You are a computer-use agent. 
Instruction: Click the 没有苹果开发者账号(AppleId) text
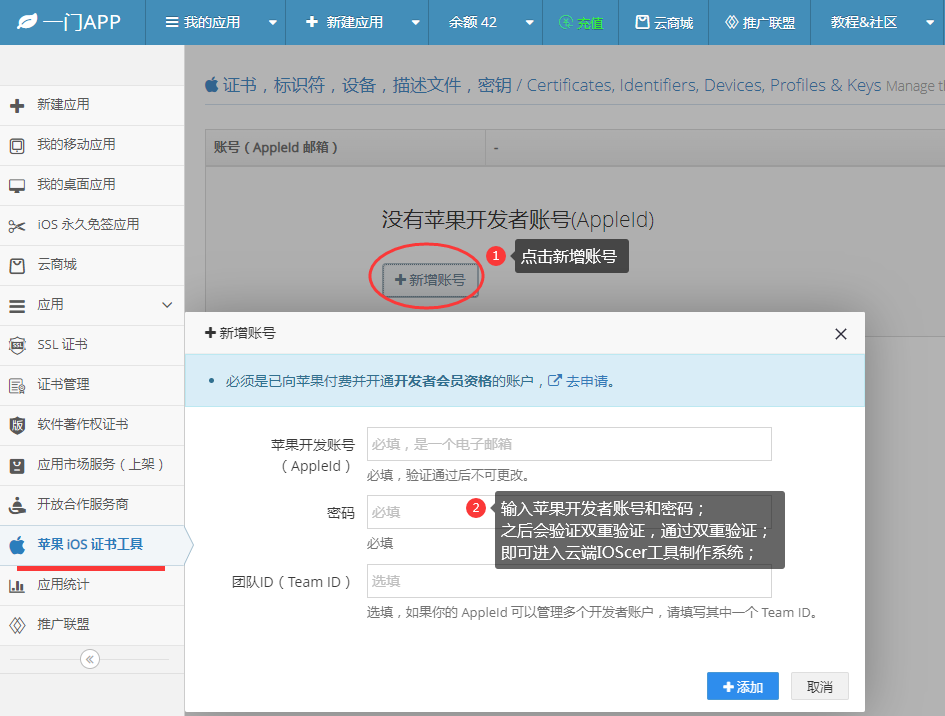[x=518, y=219]
